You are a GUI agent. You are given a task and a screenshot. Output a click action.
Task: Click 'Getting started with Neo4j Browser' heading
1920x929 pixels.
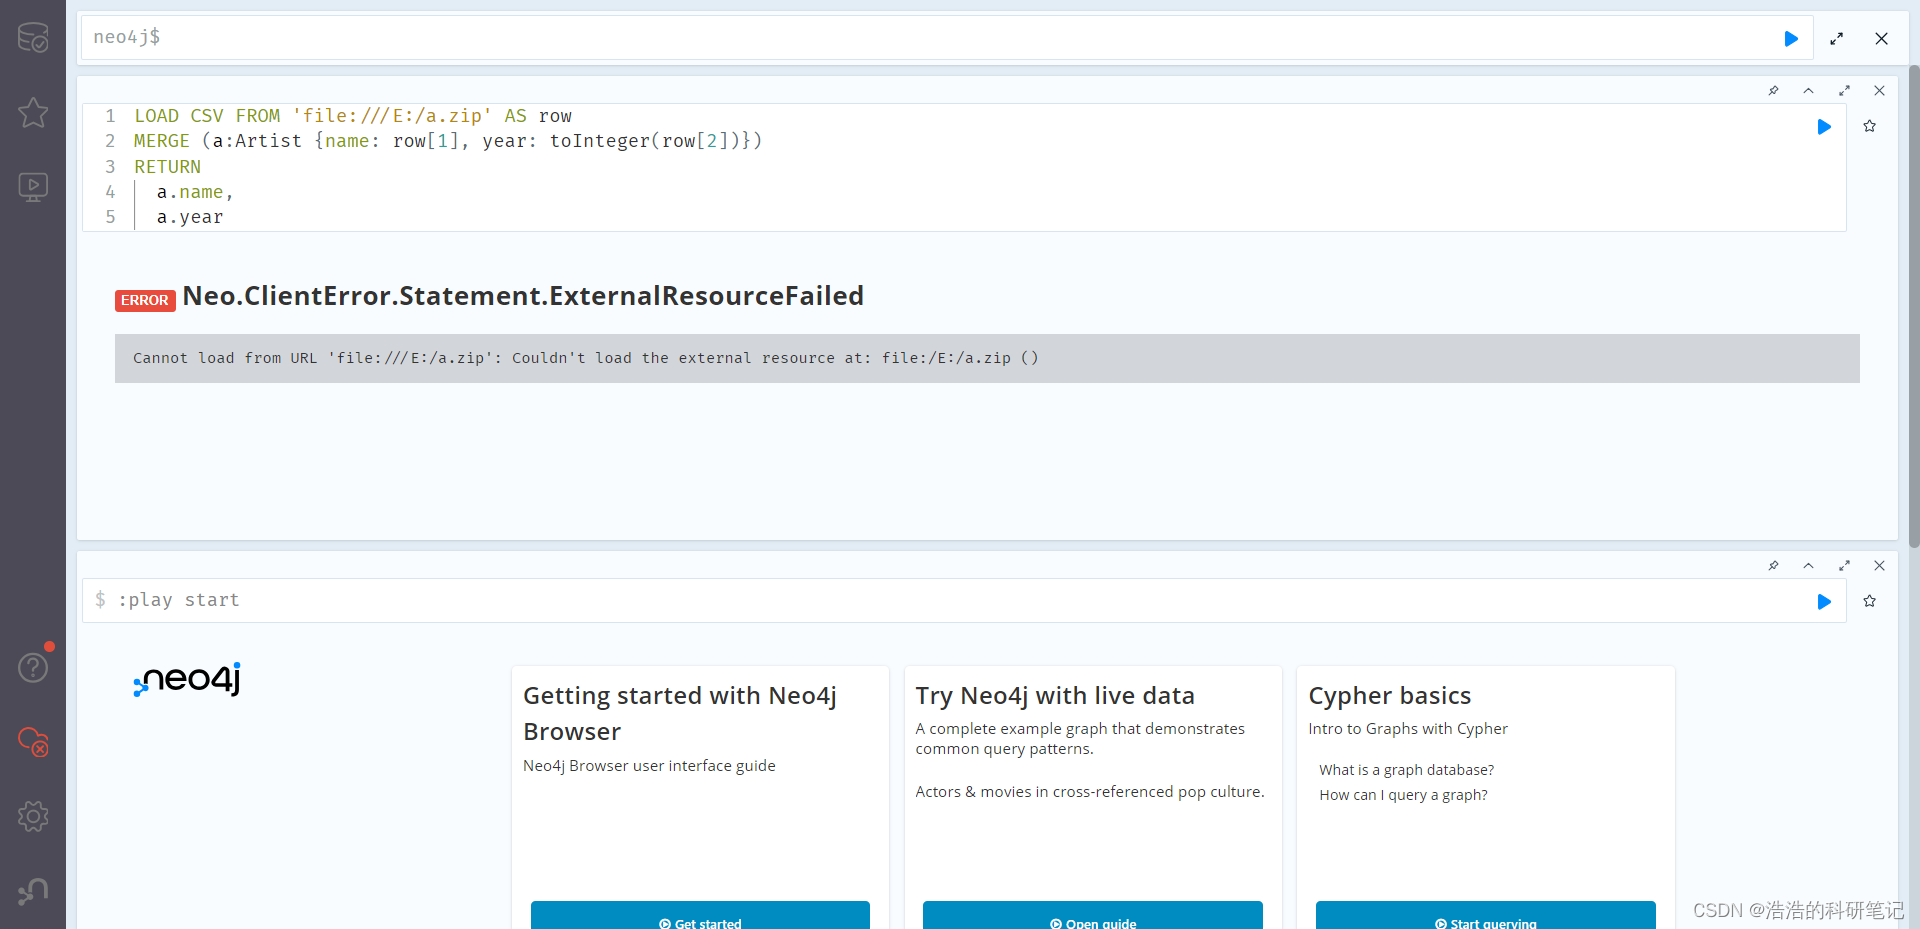coord(680,713)
